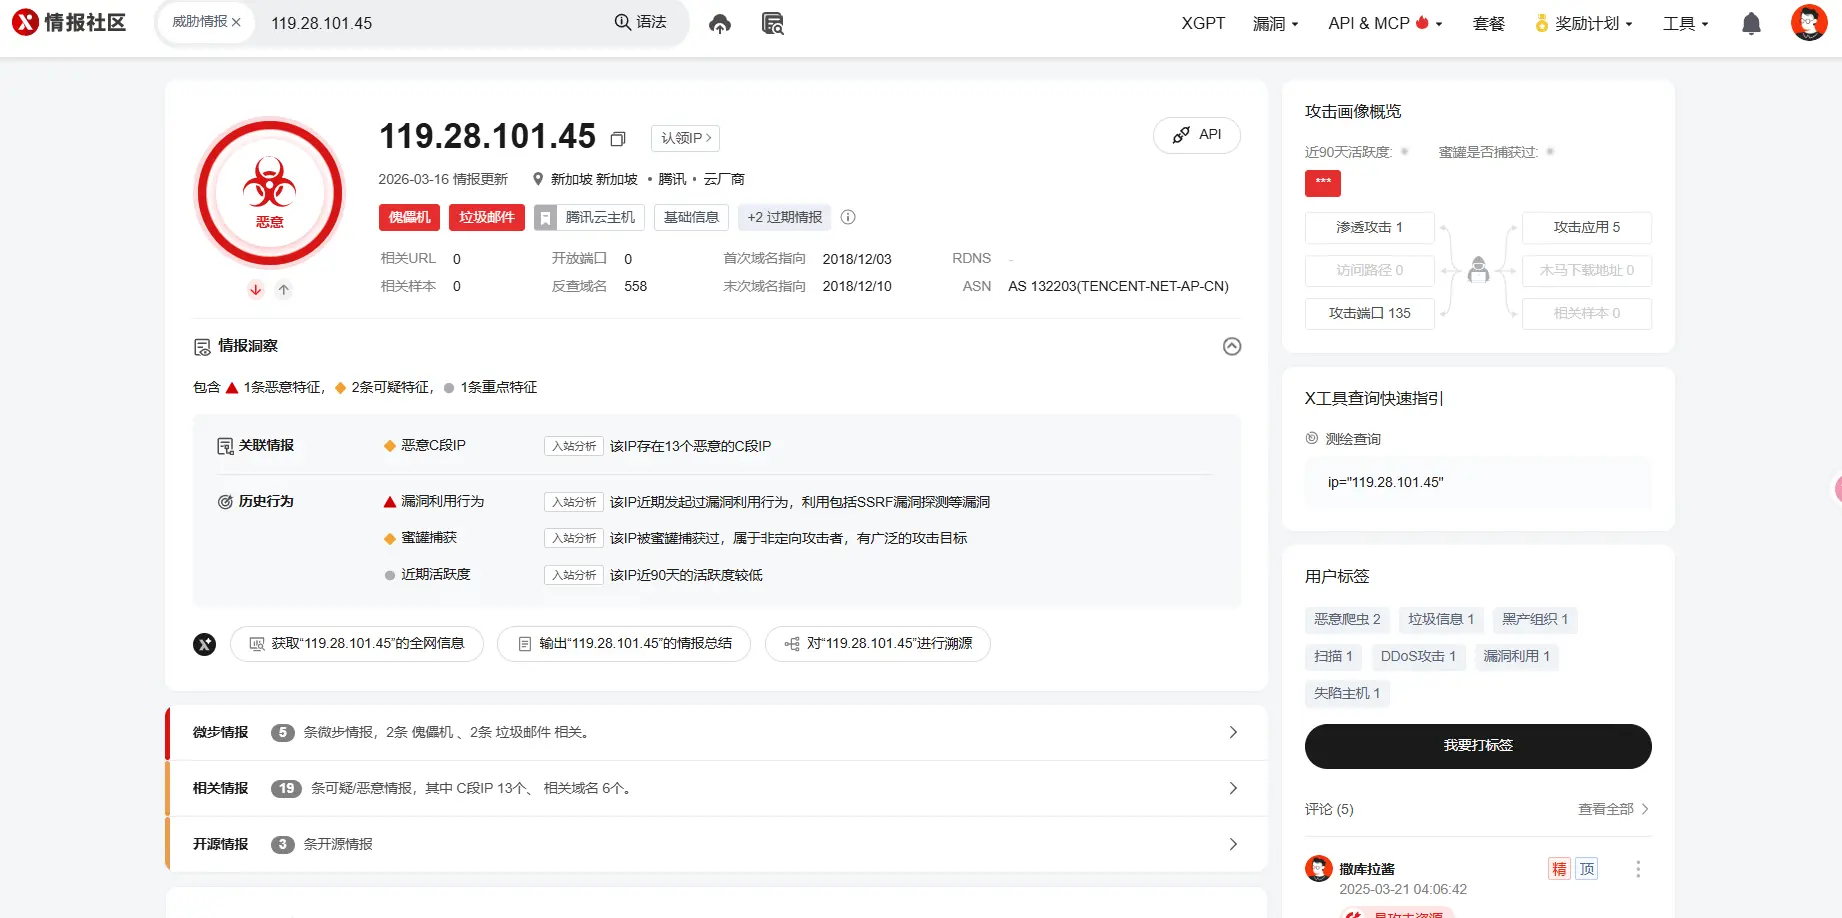
Task: Click the copy IP address icon
Action: [617, 137]
